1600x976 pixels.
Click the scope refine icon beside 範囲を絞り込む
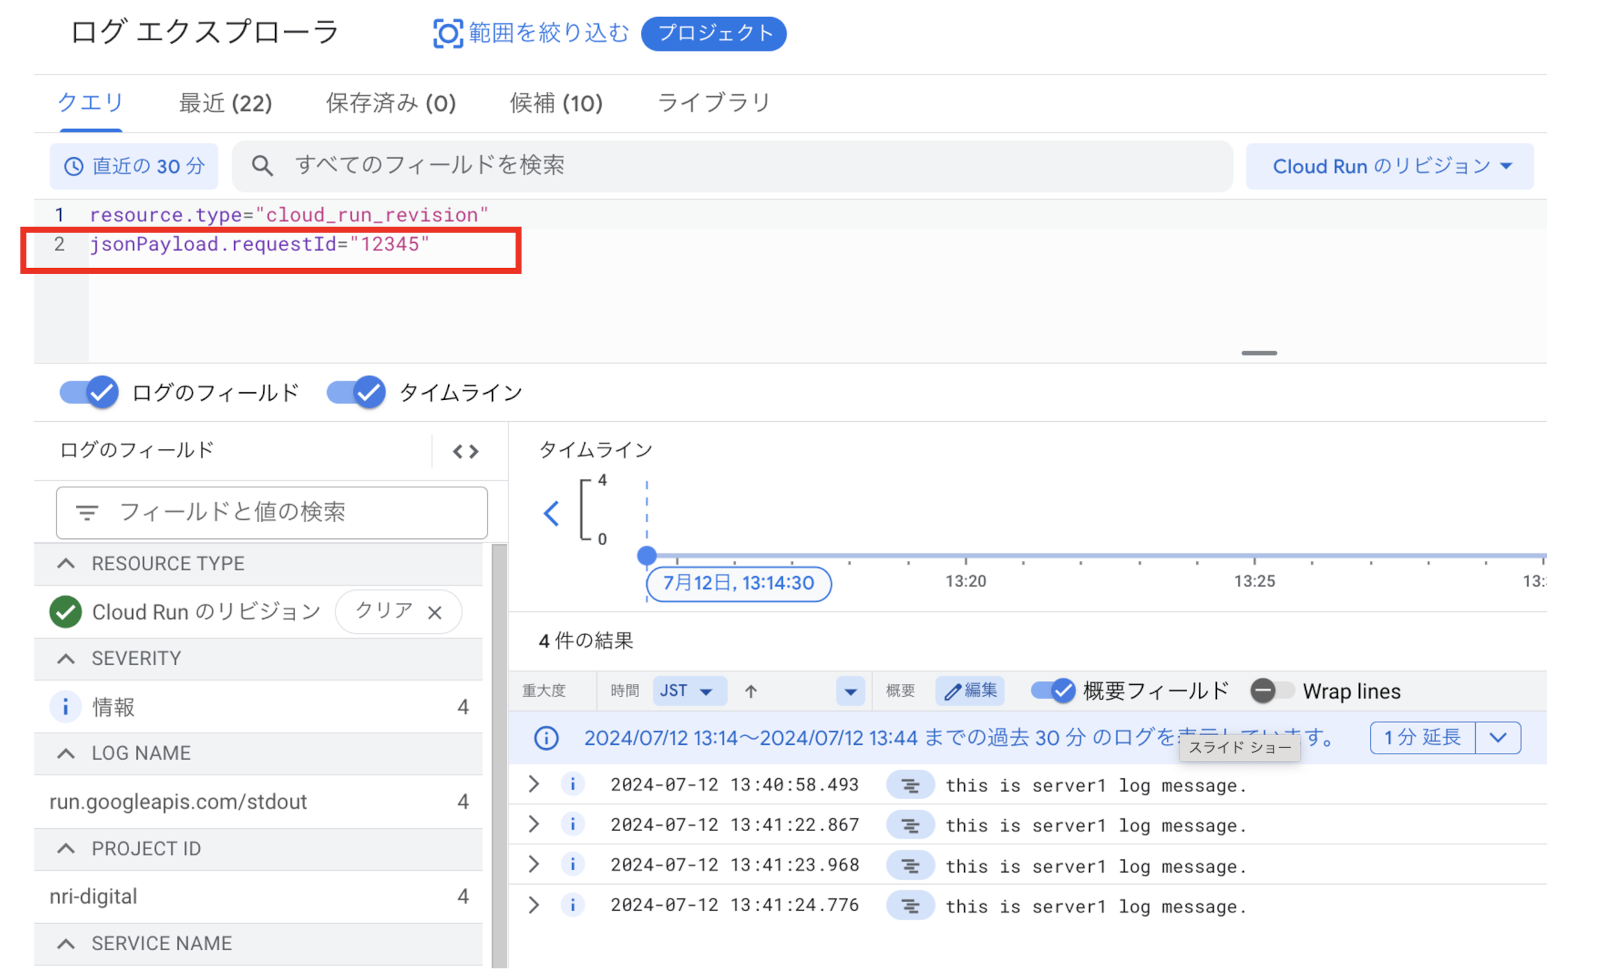click(x=447, y=34)
